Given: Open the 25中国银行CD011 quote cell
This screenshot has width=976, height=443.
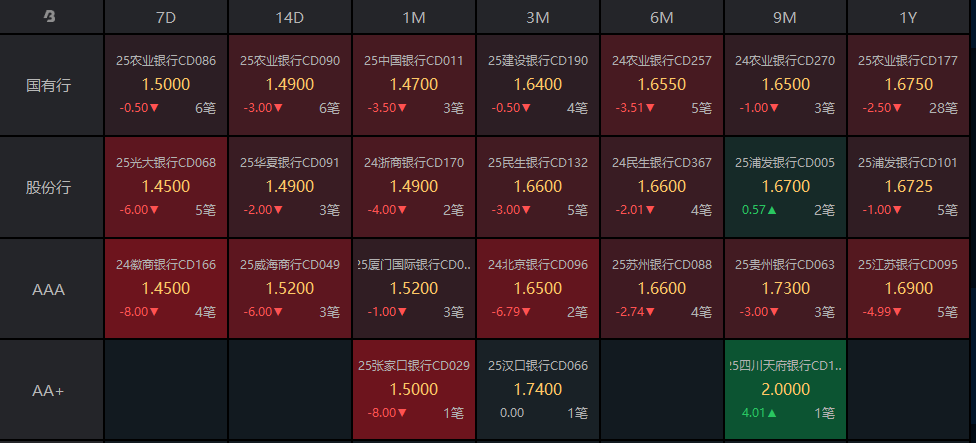Looking at the screenshot, I should click(414, 85).
